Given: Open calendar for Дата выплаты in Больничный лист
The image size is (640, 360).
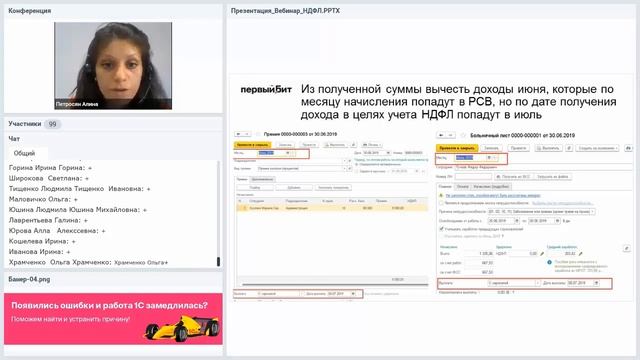Looking at the screenshot, I should pos(596,283).
